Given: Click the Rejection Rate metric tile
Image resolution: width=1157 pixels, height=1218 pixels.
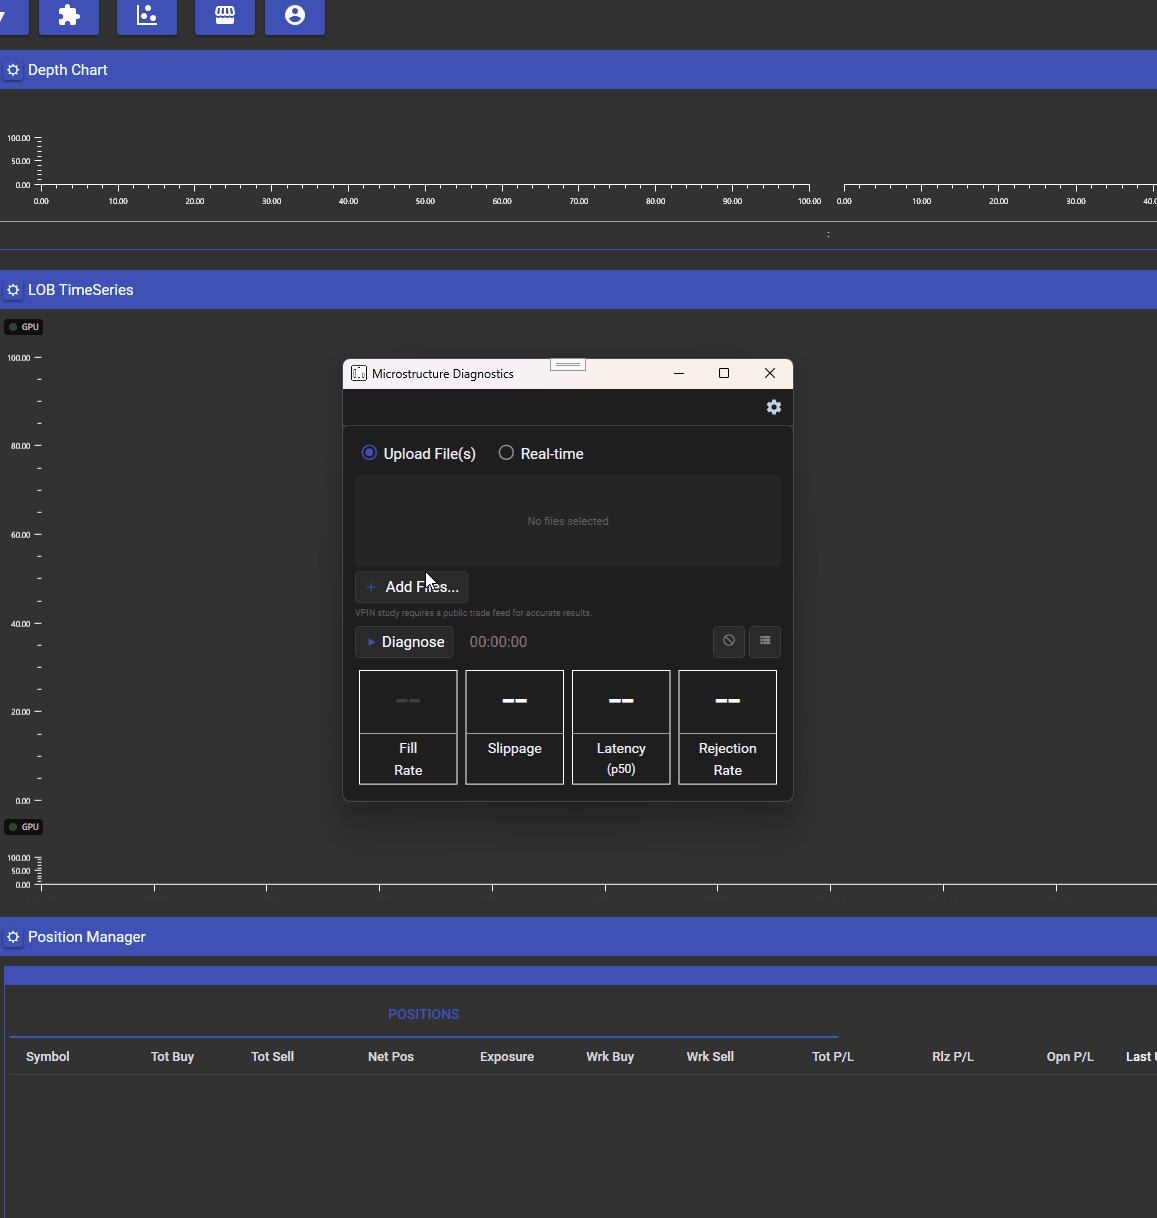Looking at the screenshot, I should pyautogui.click(x=728, y=727).
